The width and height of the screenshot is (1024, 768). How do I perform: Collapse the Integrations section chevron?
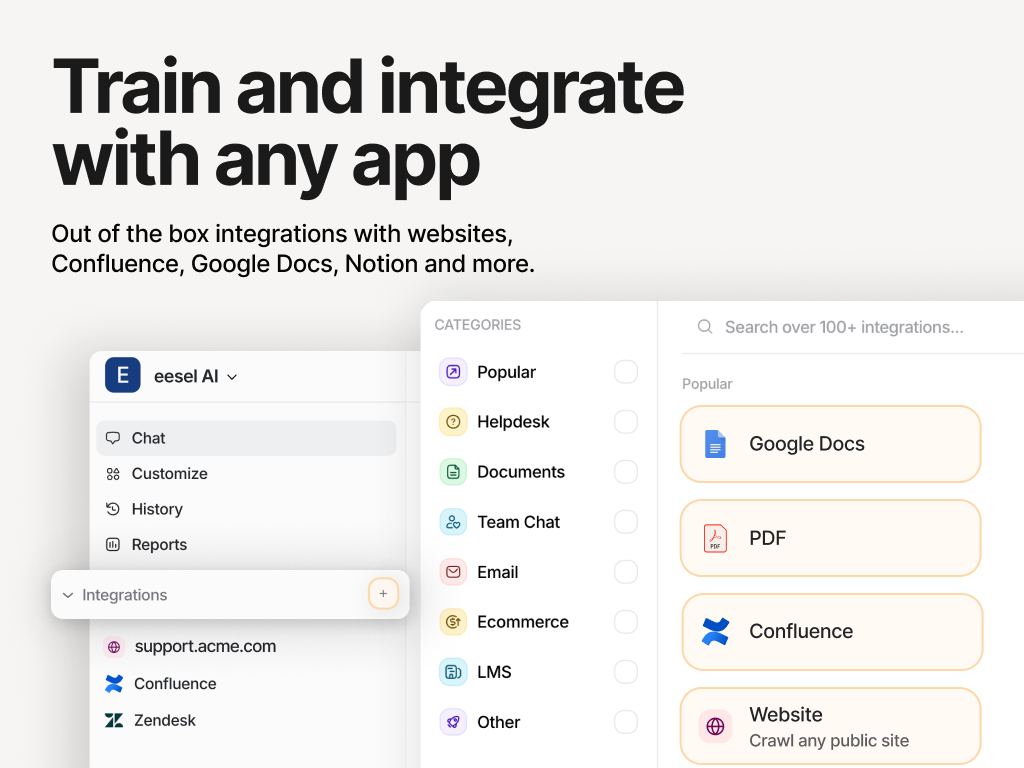point(68,595)
